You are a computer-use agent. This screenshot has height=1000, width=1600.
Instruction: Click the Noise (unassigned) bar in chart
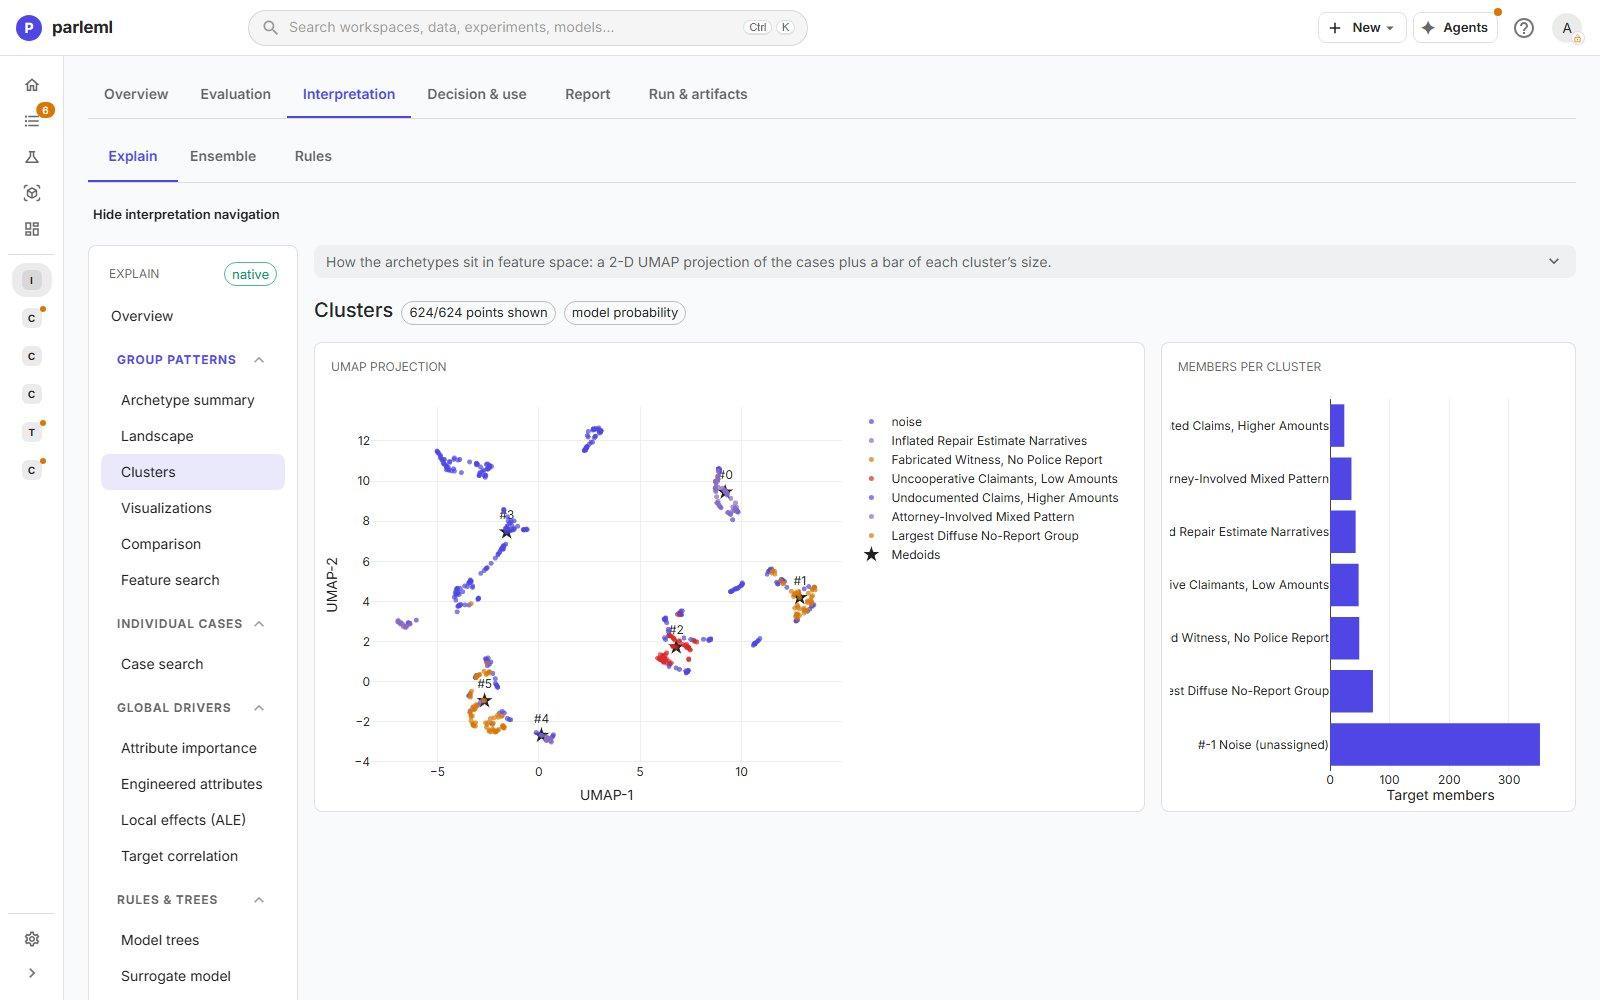coord(1434,744)
